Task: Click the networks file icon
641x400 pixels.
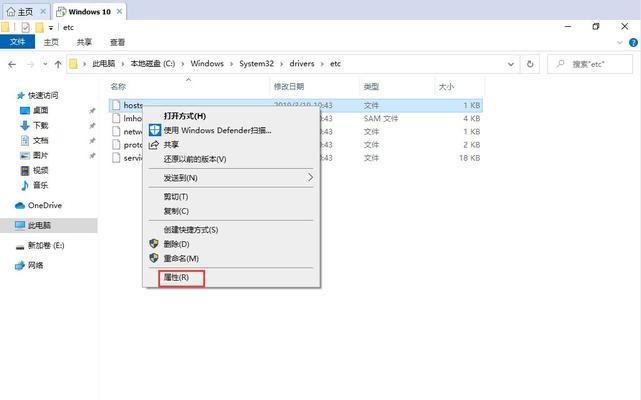Action: [x=116, y=131]
